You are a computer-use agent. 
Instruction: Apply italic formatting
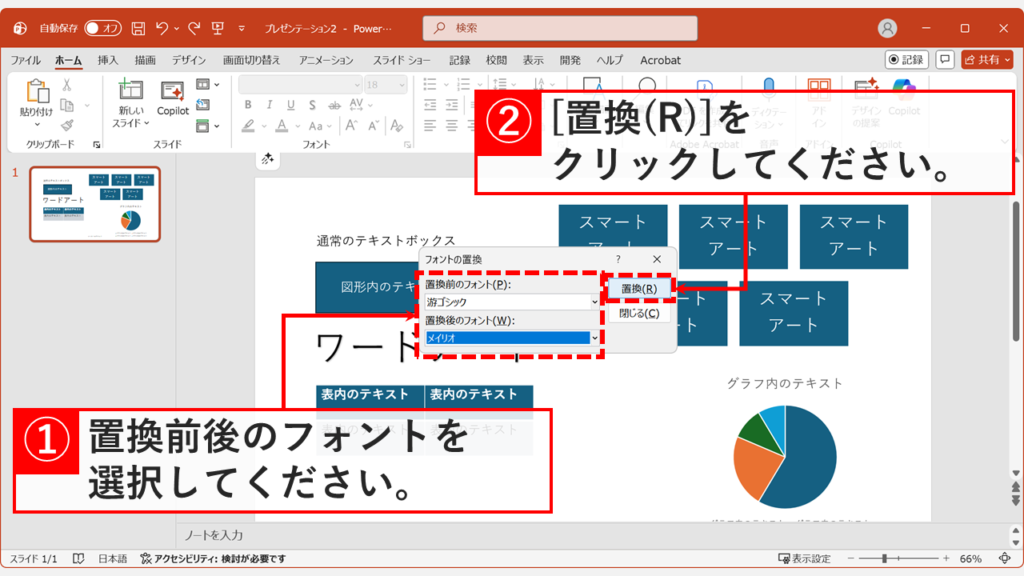(x=270, y=104)
